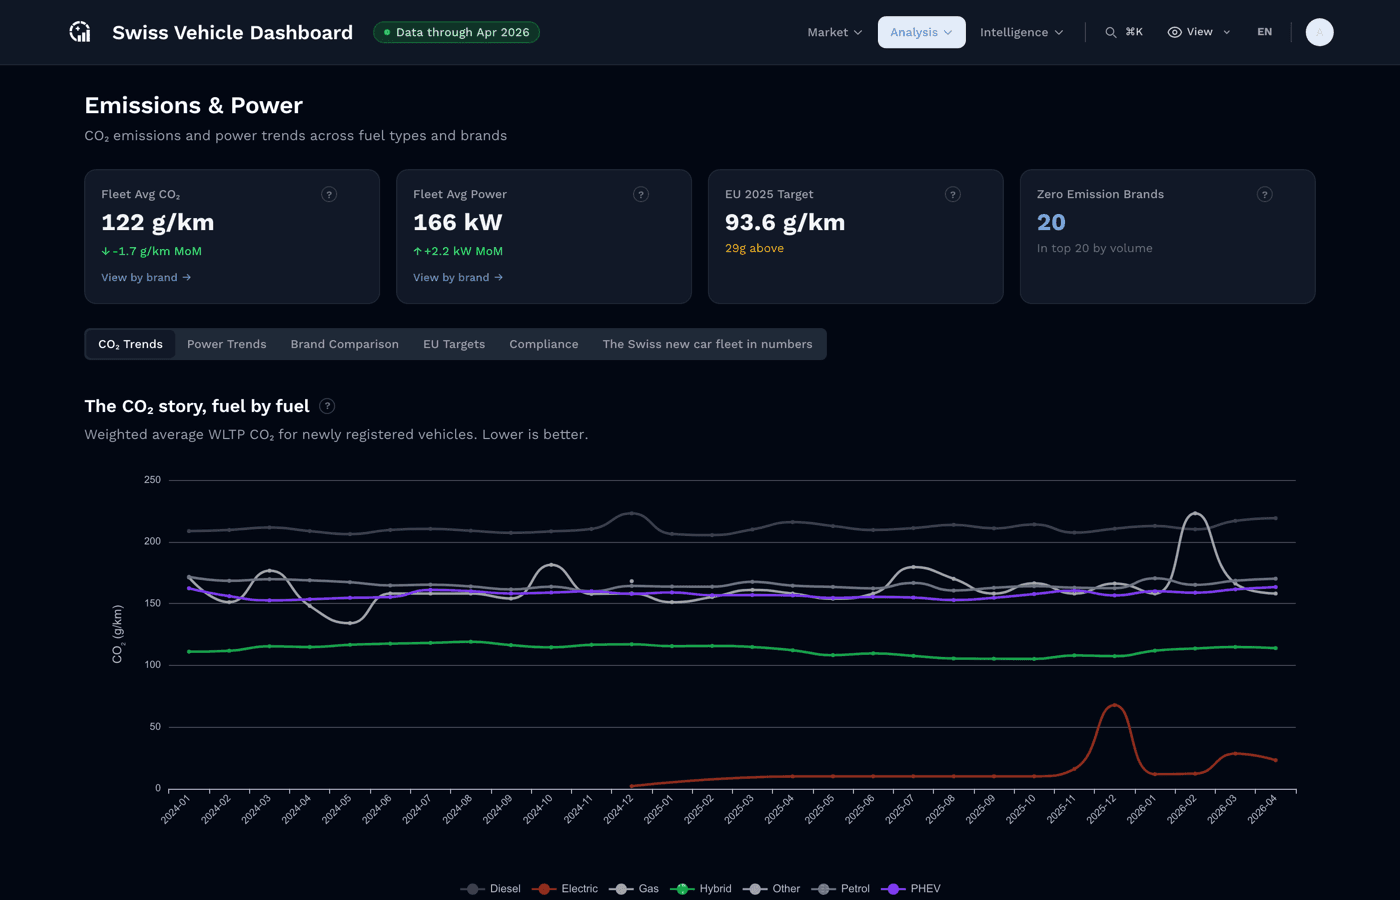Click the Swiss Vehicle Dashboard logo icon
The width and height of the screenshot is (1400, 900).
click(x=80, y=32)
